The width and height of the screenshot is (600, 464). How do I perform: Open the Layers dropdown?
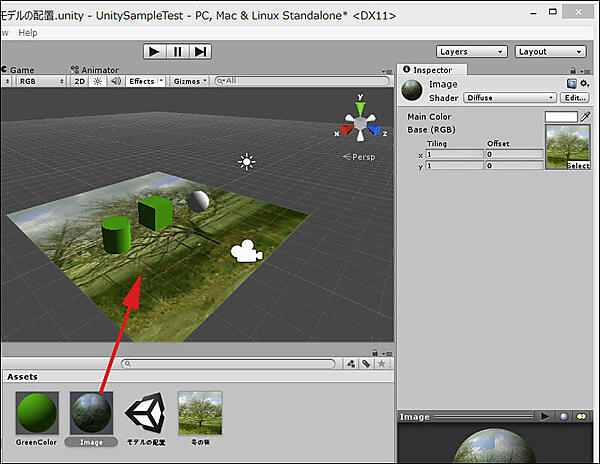coord(472,52)
